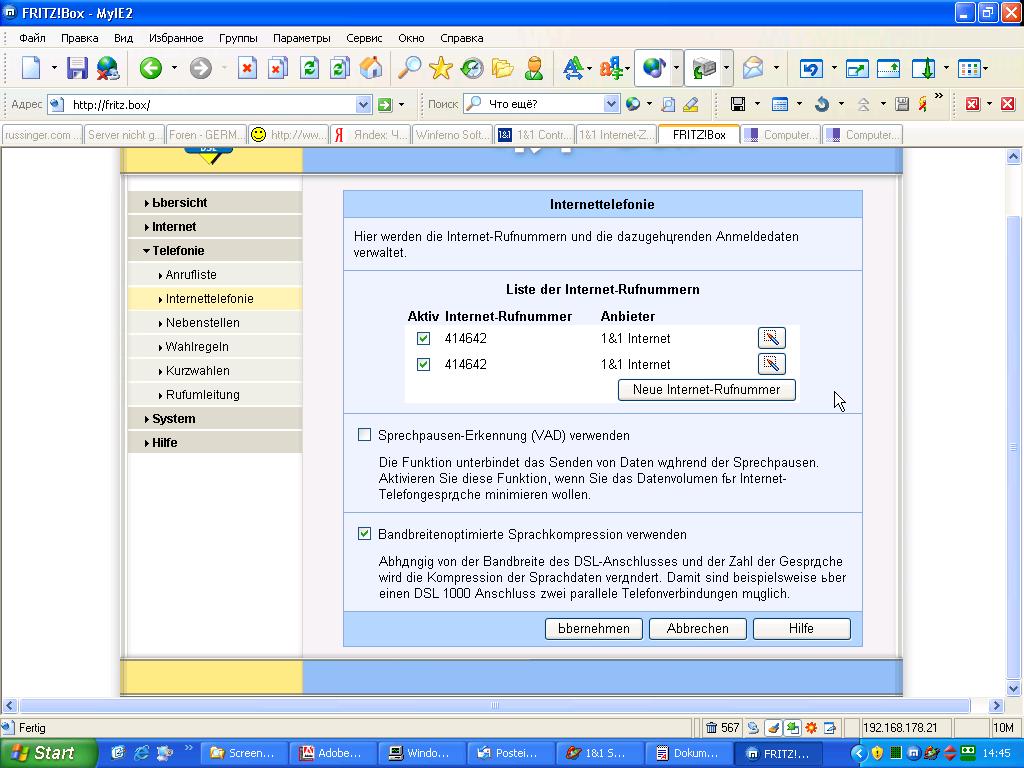Viewport: 1024px width, 768px height.
Task: Switch to Adobe taskbar window
Action: [x=333, y=753]
